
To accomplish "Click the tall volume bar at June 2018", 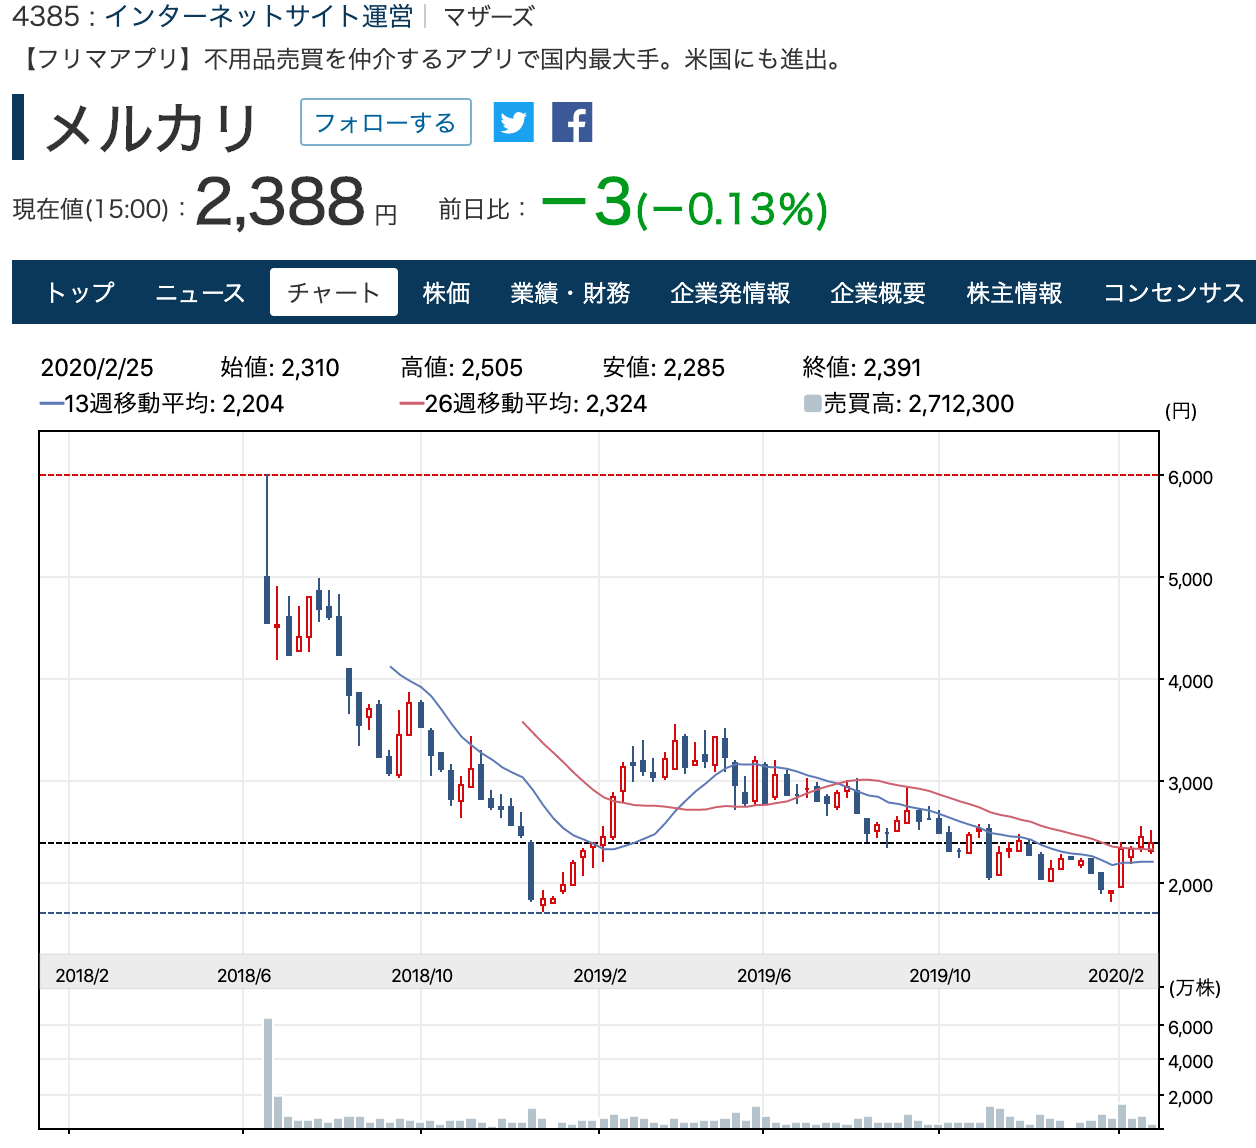I will (x=268, y=1072).
